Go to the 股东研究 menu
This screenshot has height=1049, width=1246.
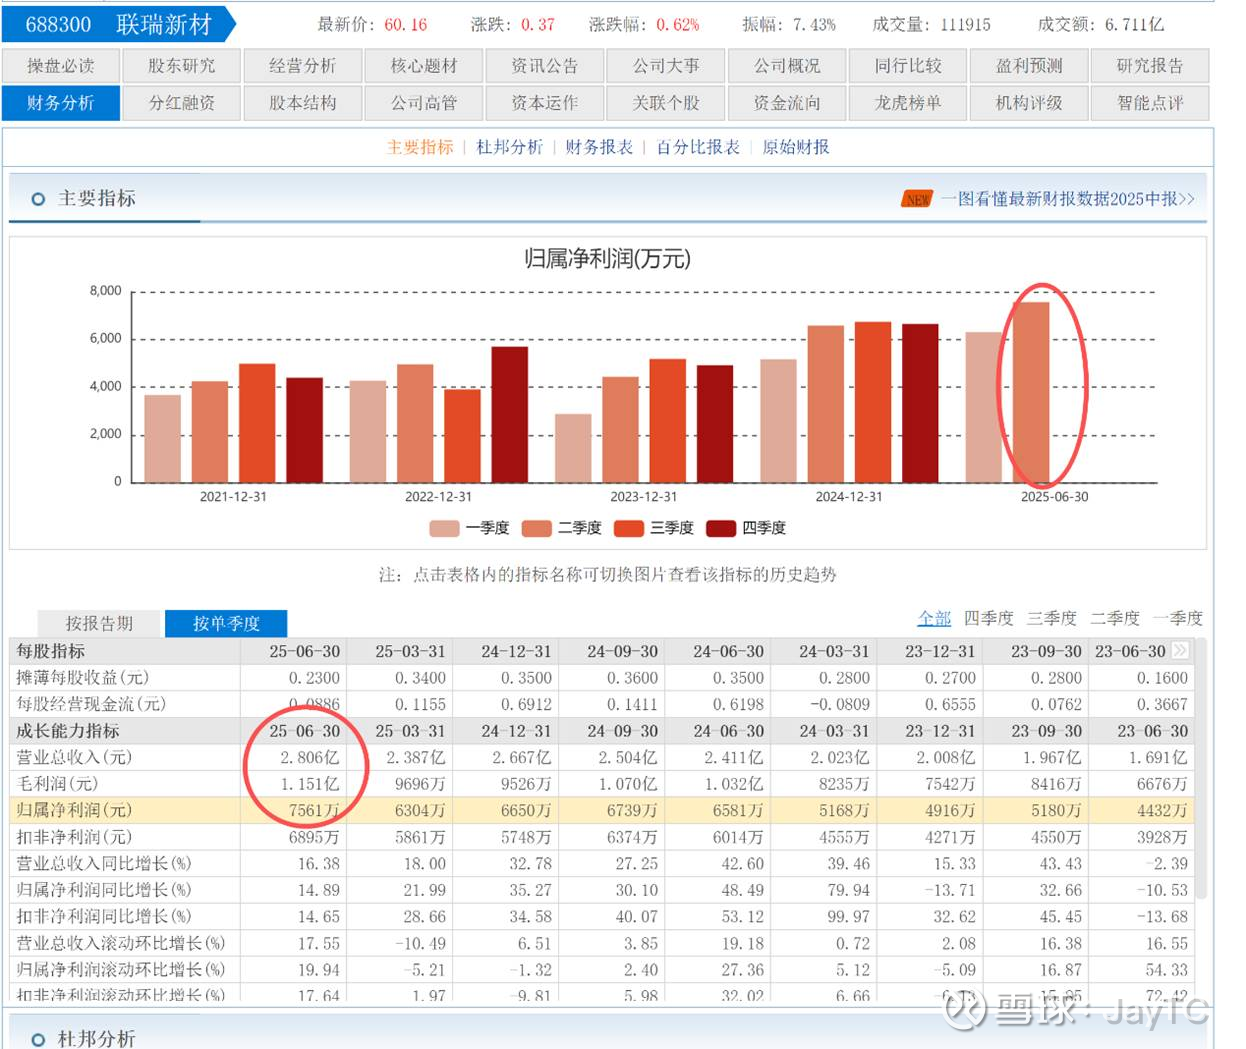[181, 66]
